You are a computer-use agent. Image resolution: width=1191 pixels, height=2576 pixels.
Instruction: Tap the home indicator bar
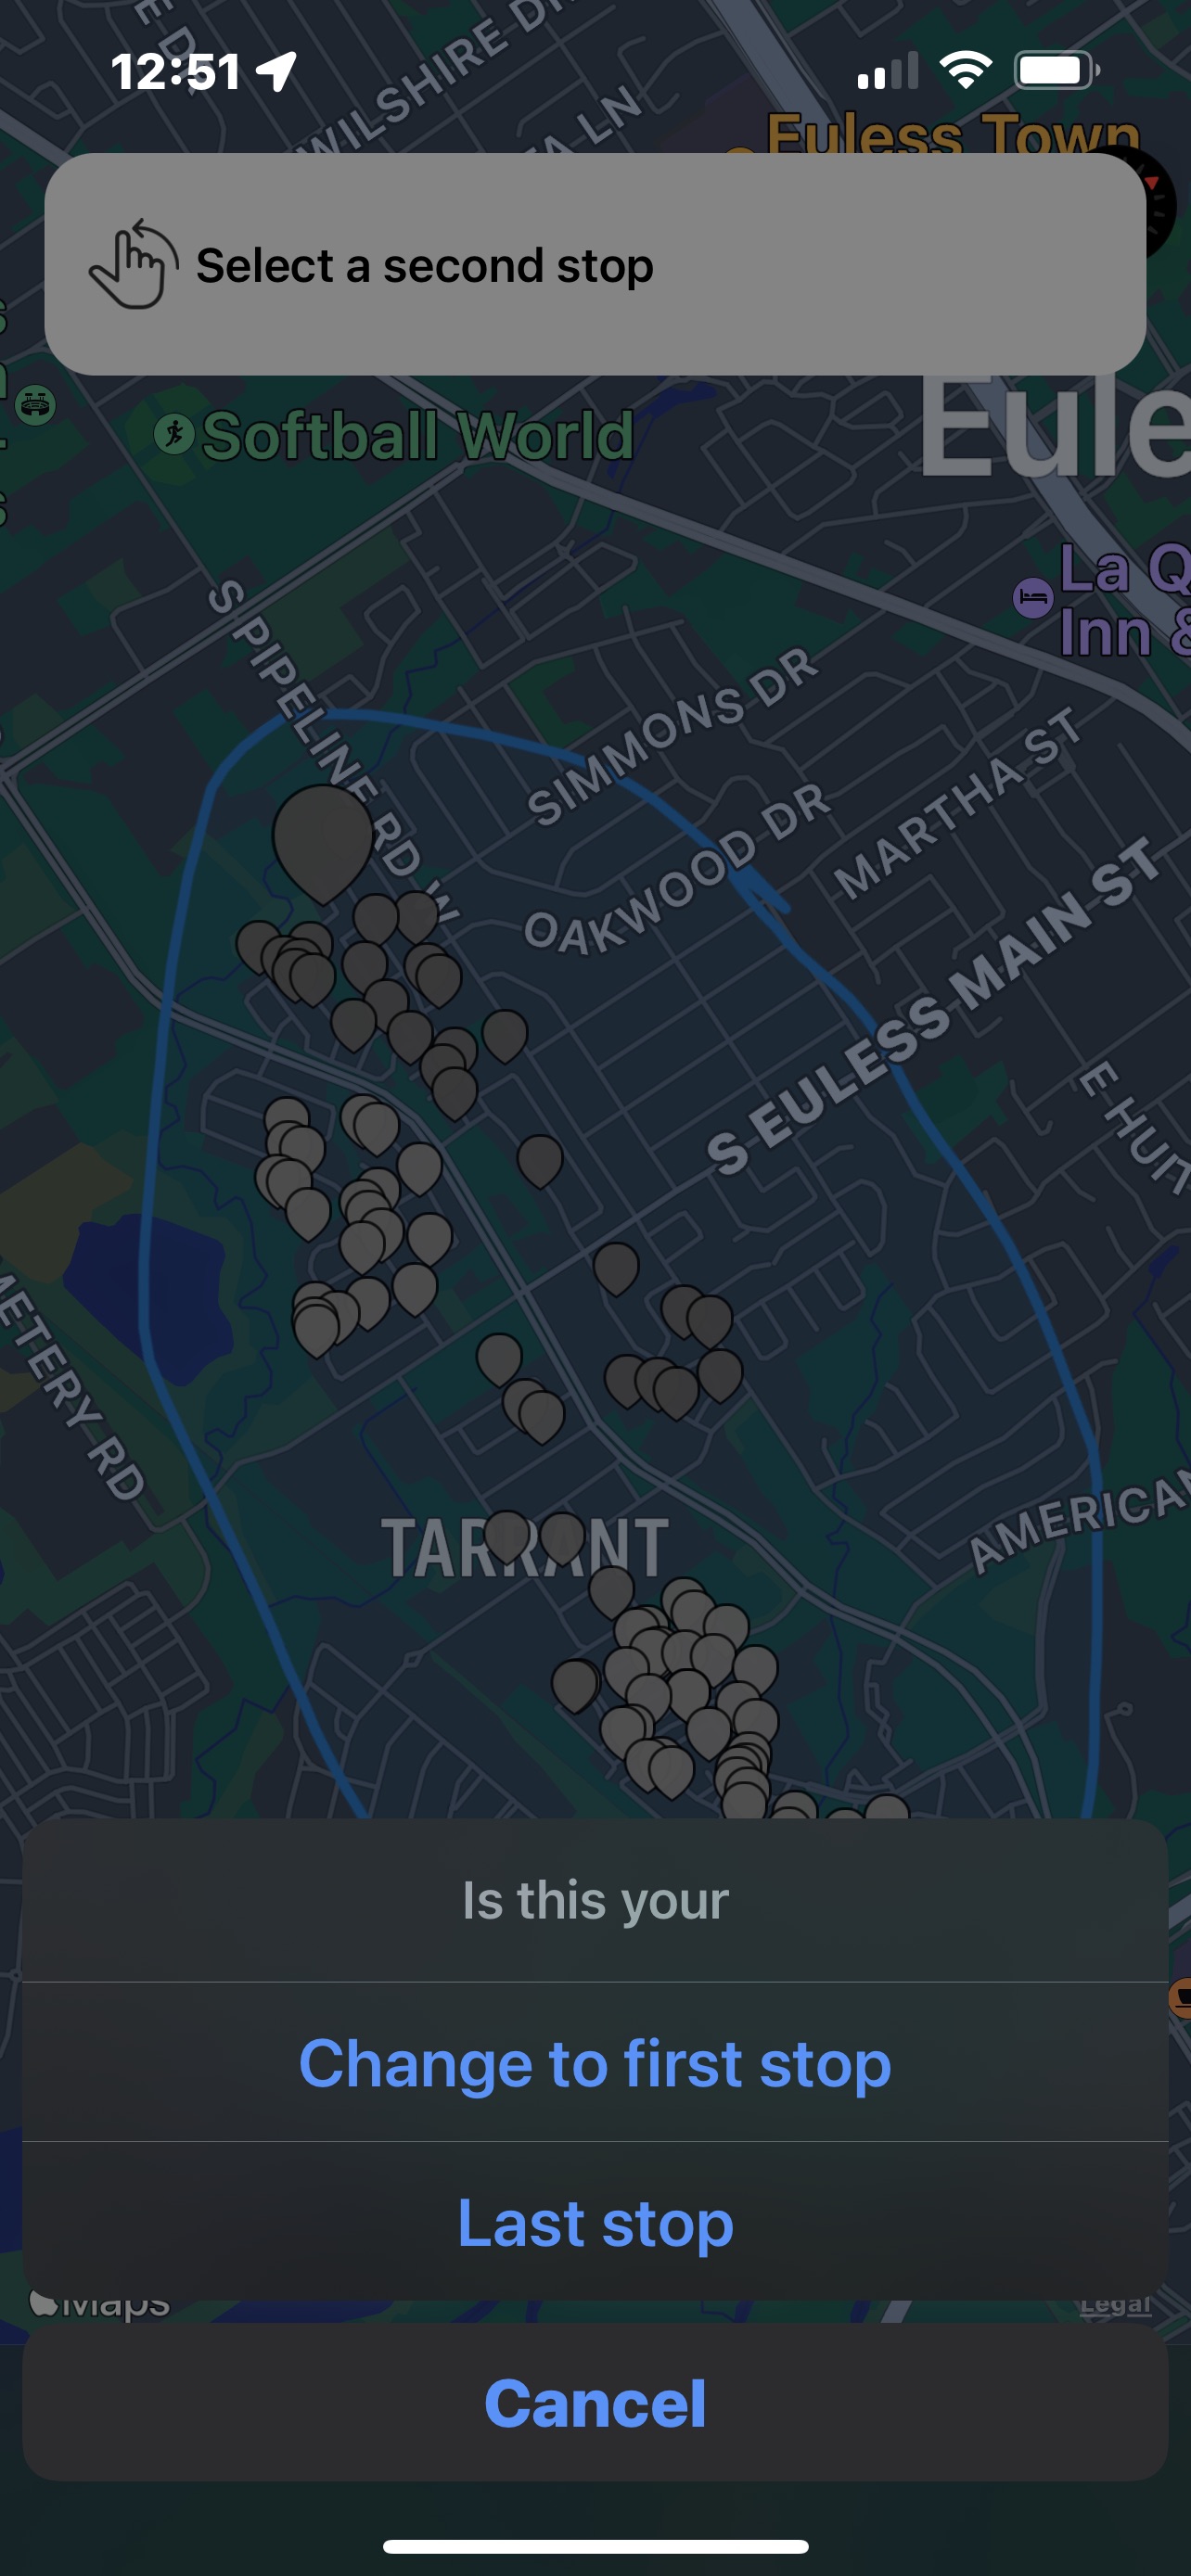[x=595, y=2546]
